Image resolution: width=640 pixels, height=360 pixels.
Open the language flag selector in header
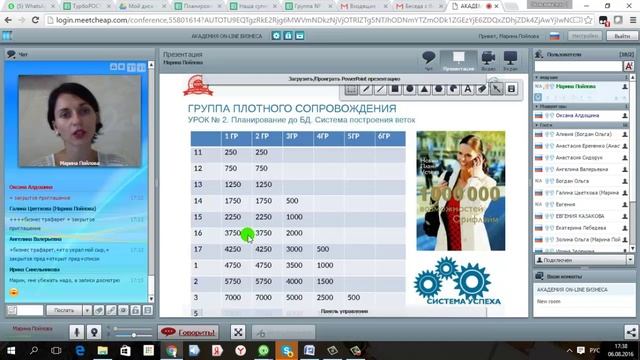[x=554, y=36]
